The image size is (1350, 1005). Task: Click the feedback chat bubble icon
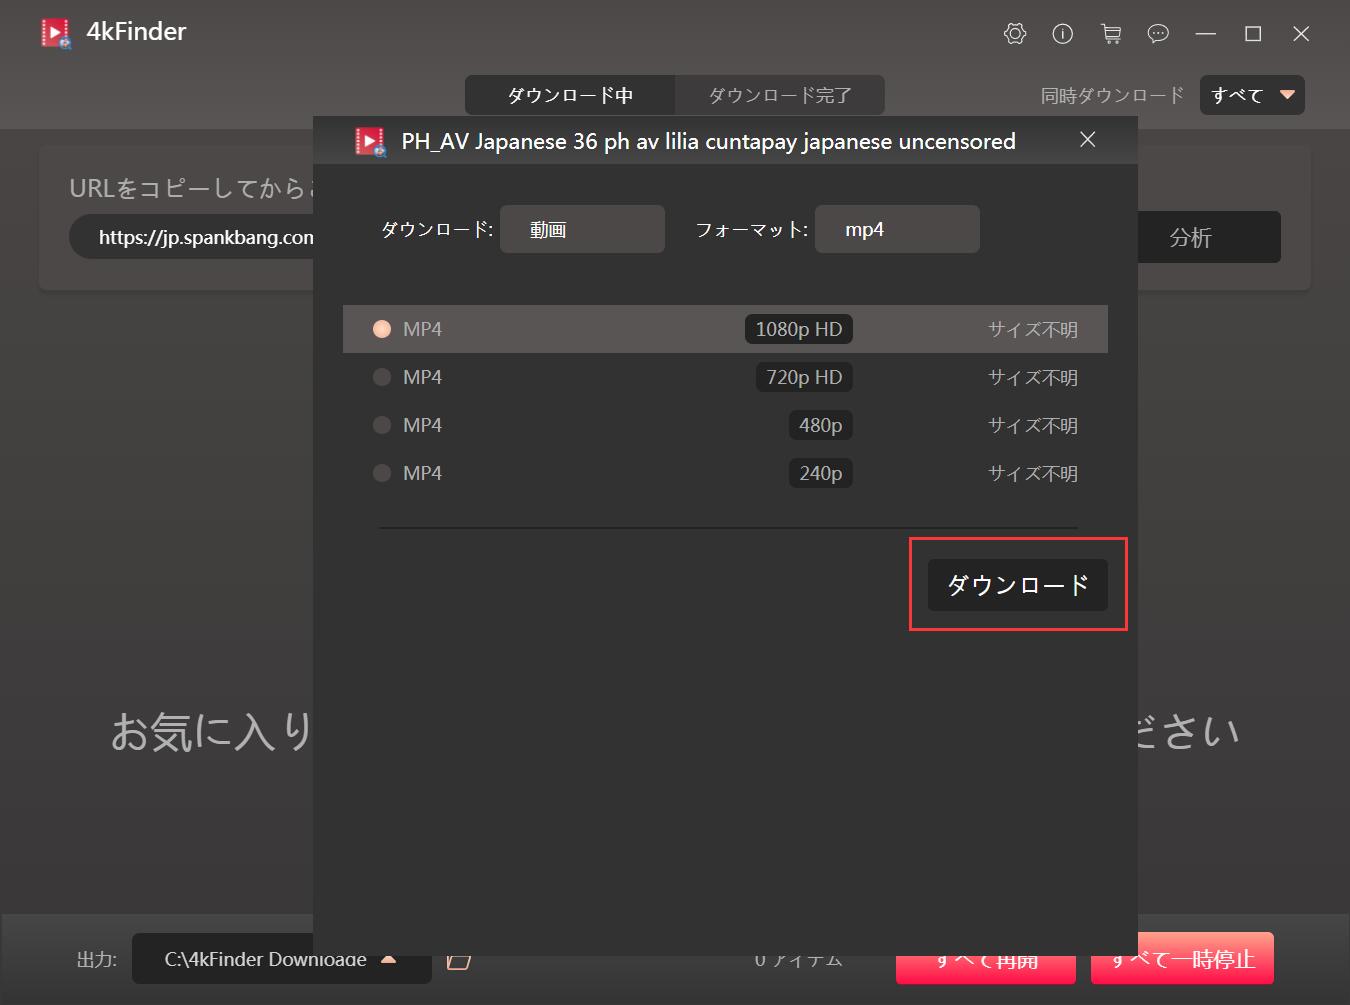(1158, 34)
